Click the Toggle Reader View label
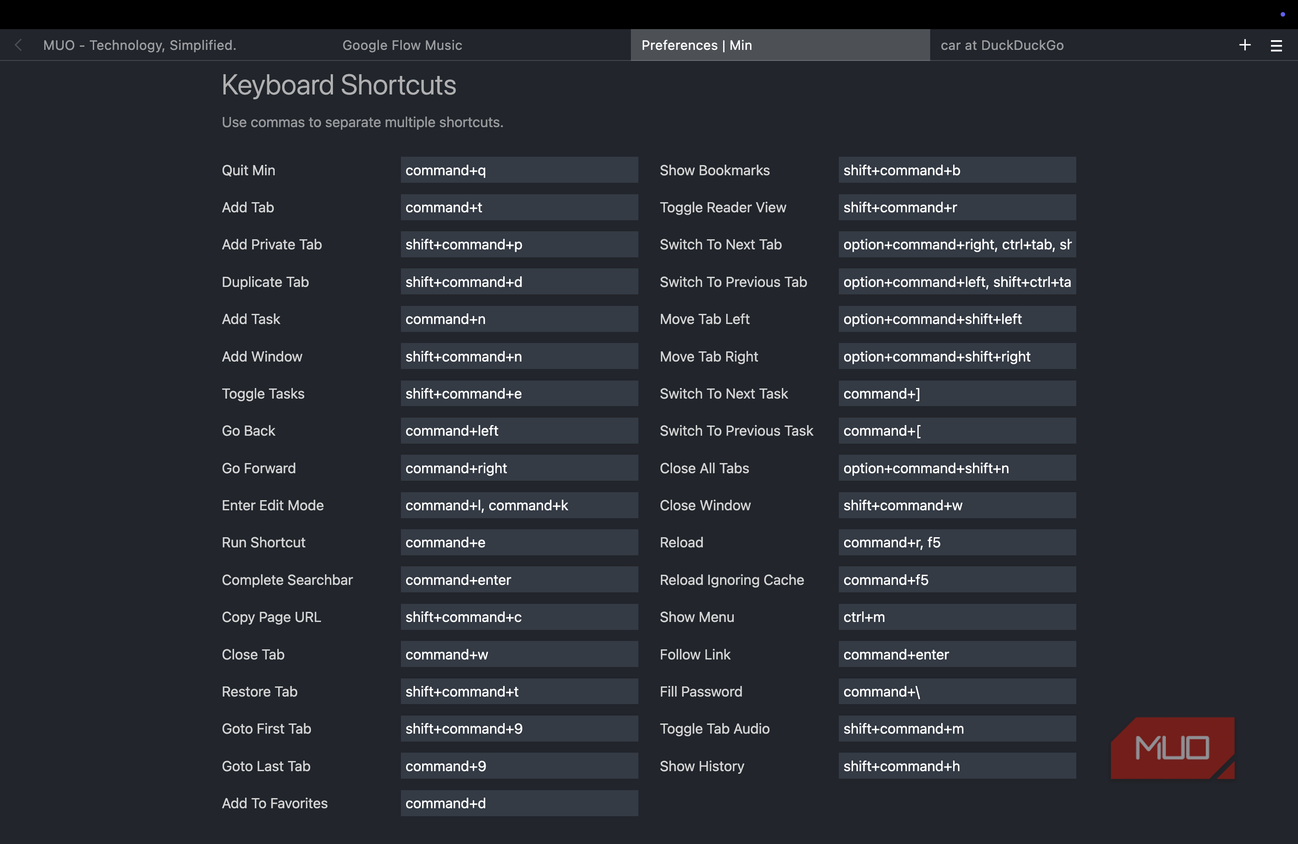Image resolution: width=1298 pixels, height=844 pixels. point(723,207)
